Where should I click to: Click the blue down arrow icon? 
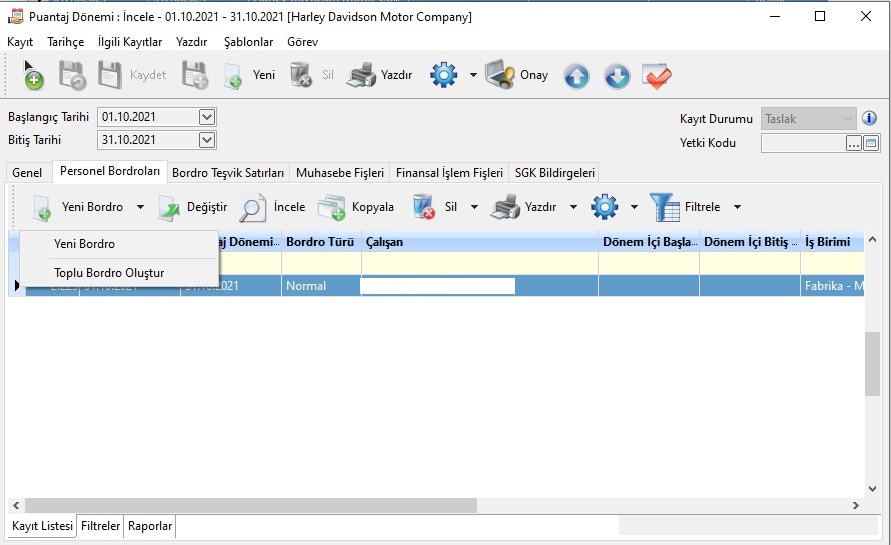(x=617, y=76)
